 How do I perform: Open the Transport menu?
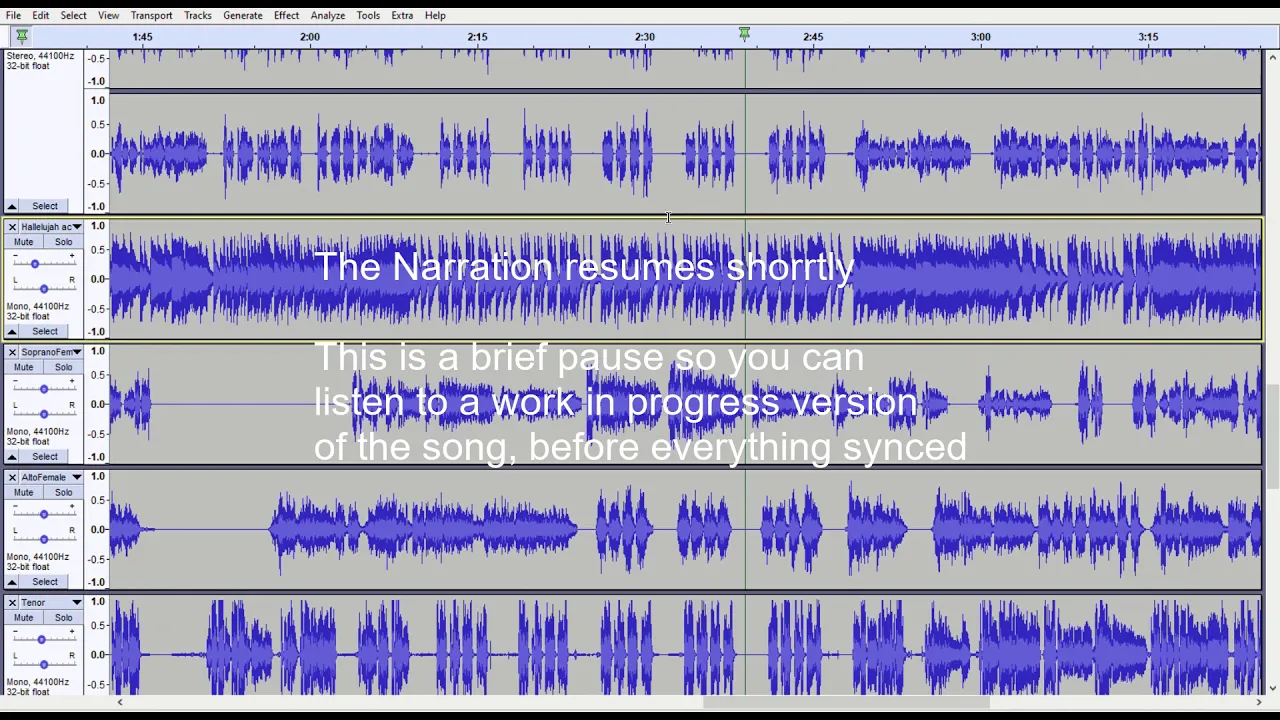click(x=151, y=15)
